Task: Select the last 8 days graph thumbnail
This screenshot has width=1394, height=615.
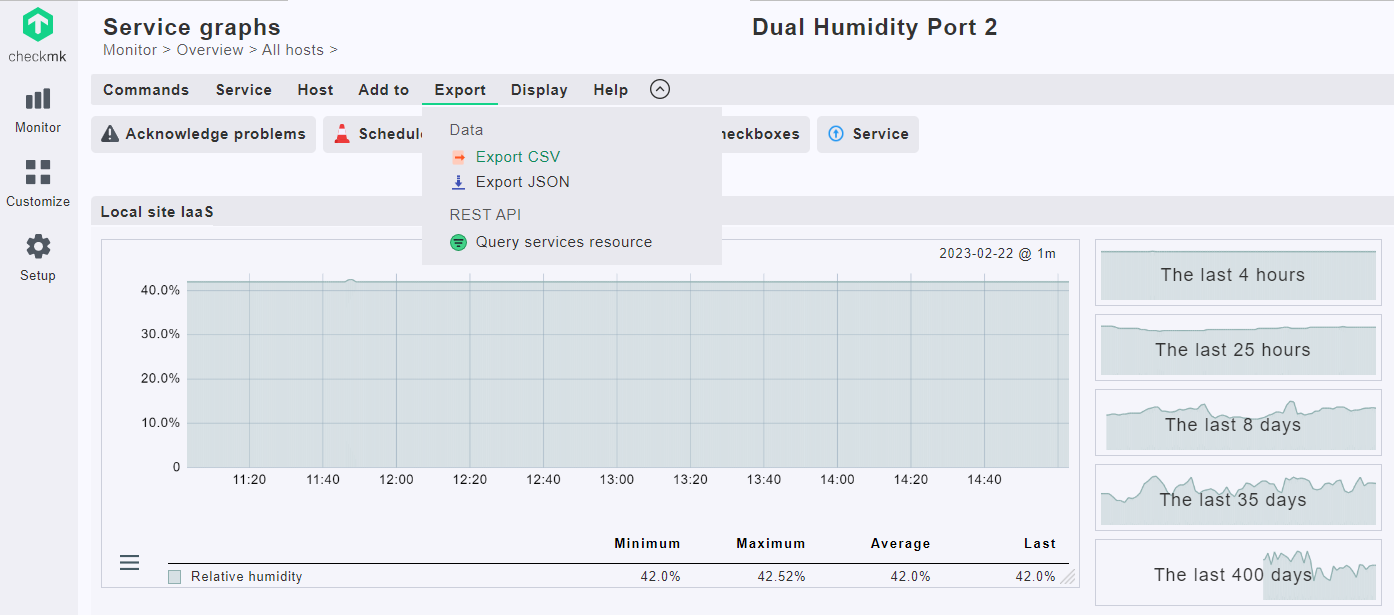Action: pos(1238,425)
